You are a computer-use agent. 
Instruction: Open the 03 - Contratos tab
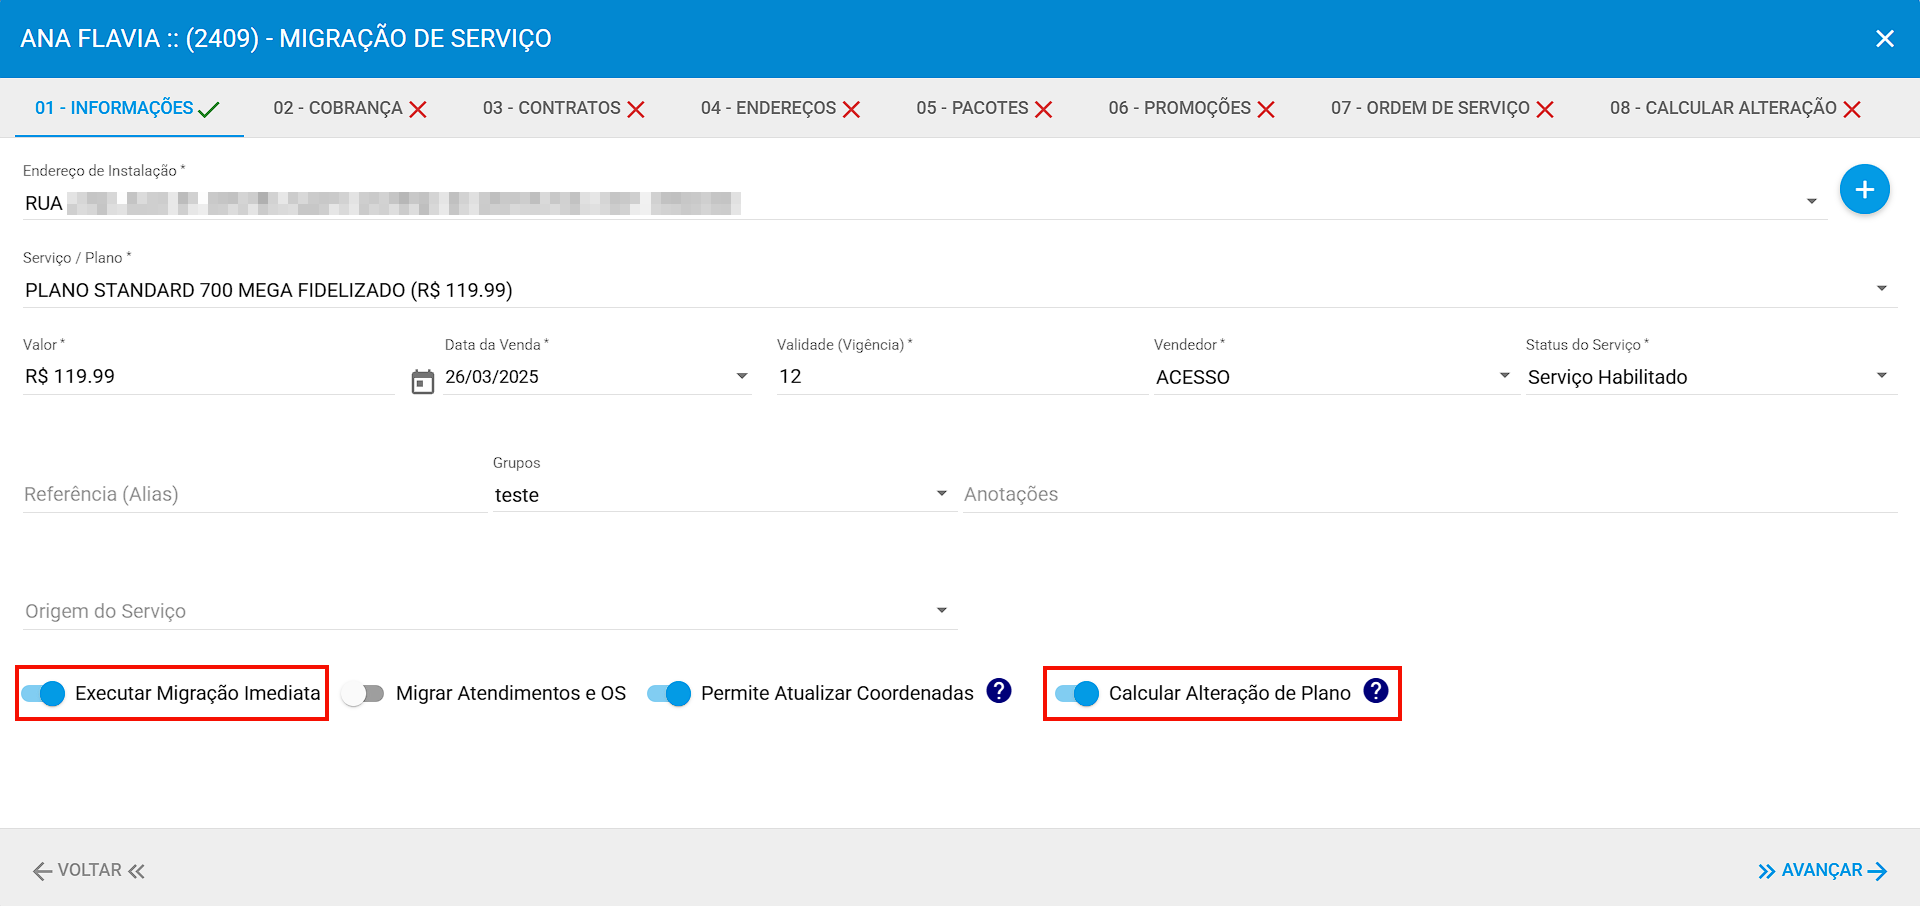point(563,108)
